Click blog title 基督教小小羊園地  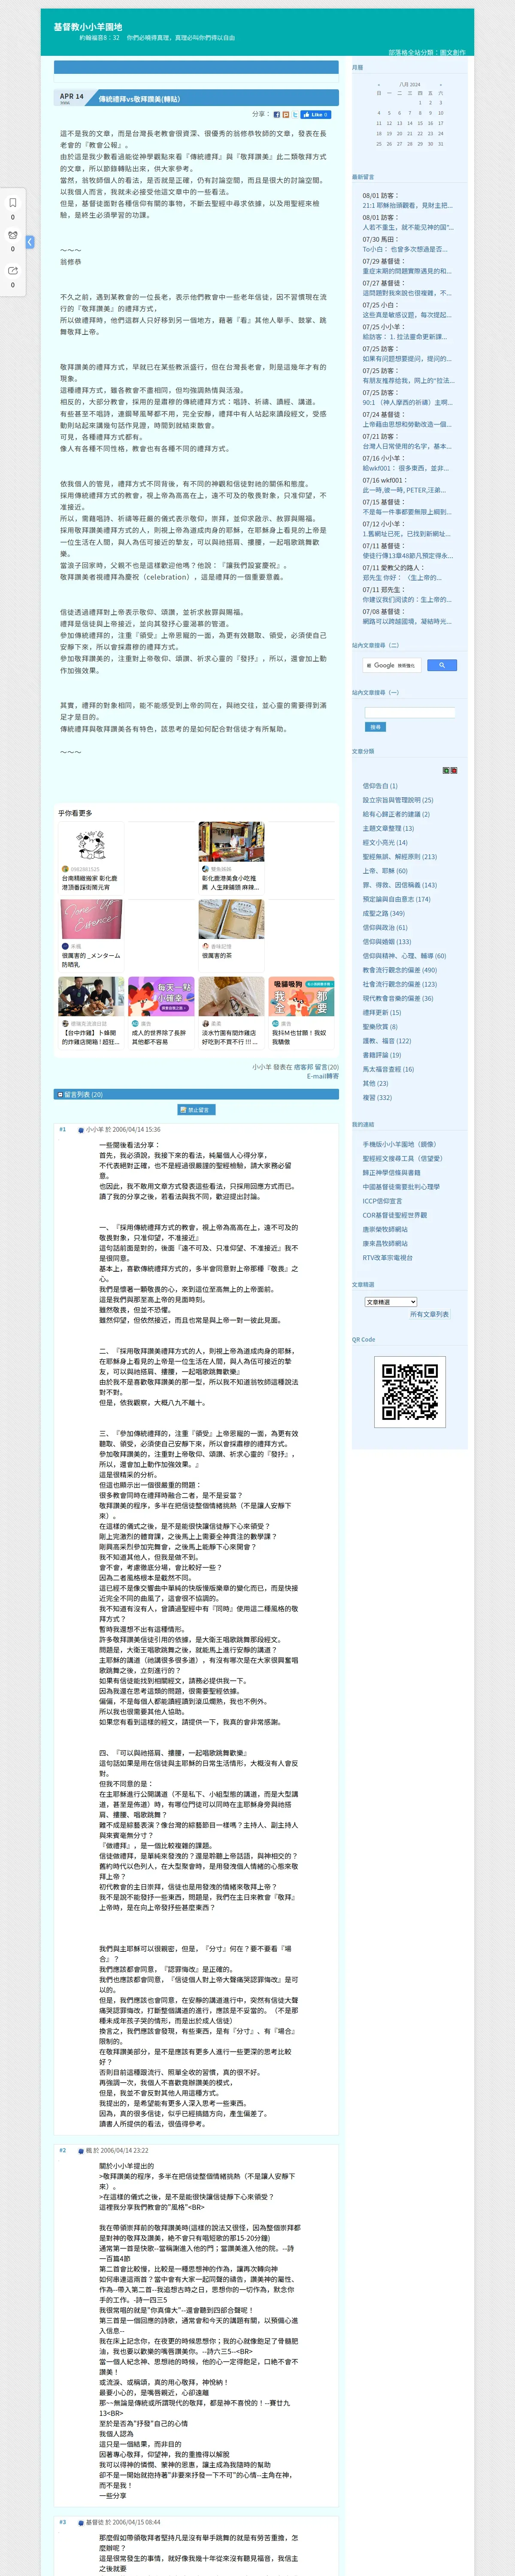click(88, 27)
